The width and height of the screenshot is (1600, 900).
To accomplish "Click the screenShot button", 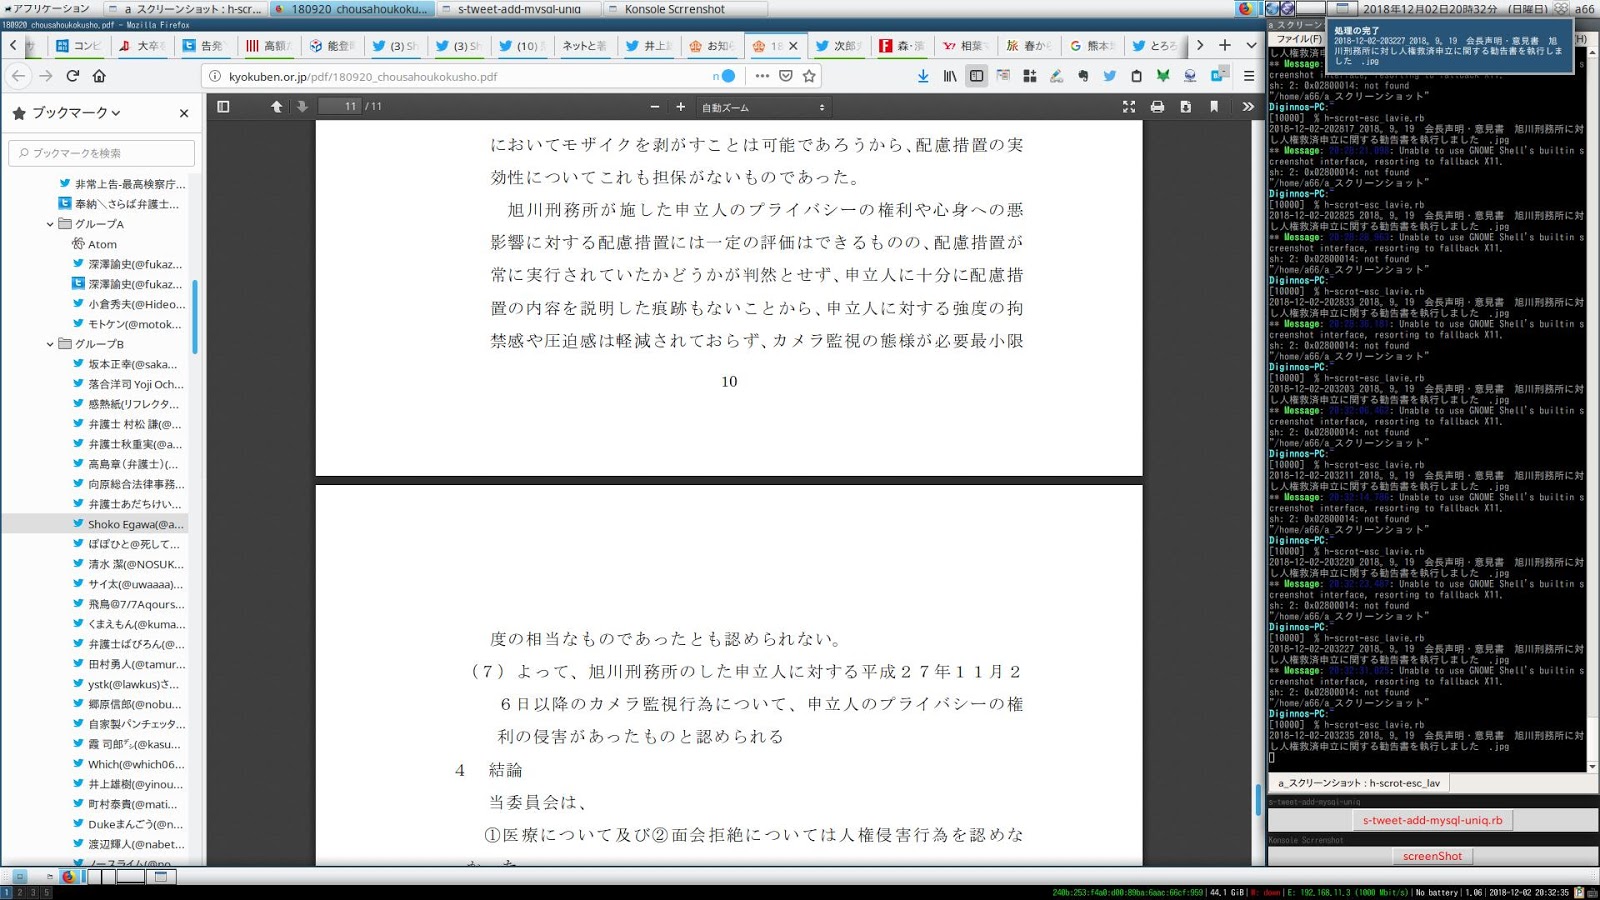I will click(1432, 856).
